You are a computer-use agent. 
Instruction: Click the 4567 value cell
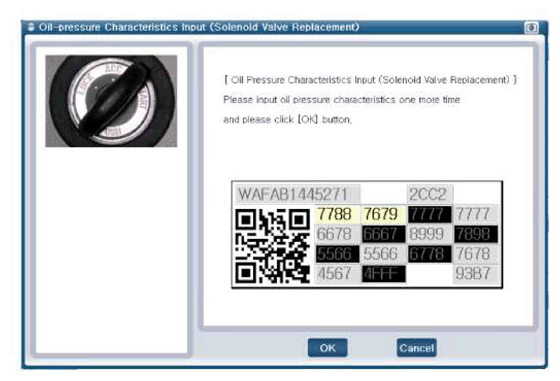[337, 274]
